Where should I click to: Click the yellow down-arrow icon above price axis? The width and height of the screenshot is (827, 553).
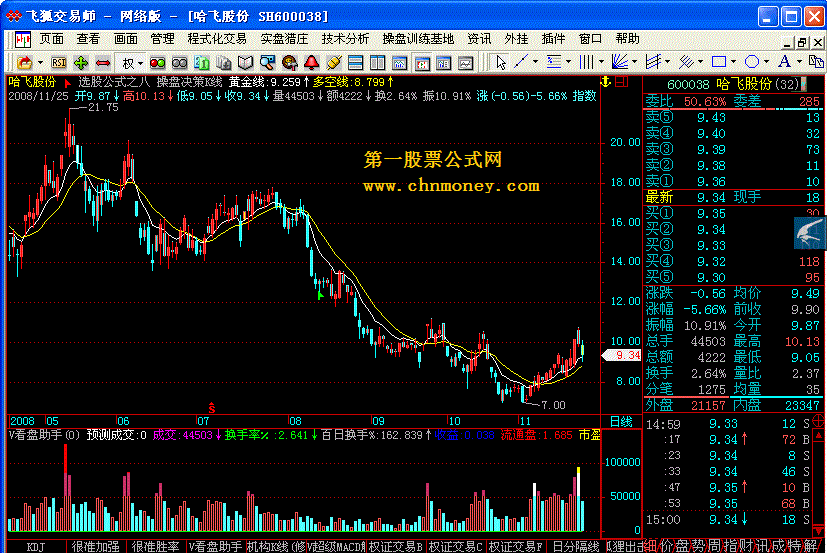pos(605,82)
